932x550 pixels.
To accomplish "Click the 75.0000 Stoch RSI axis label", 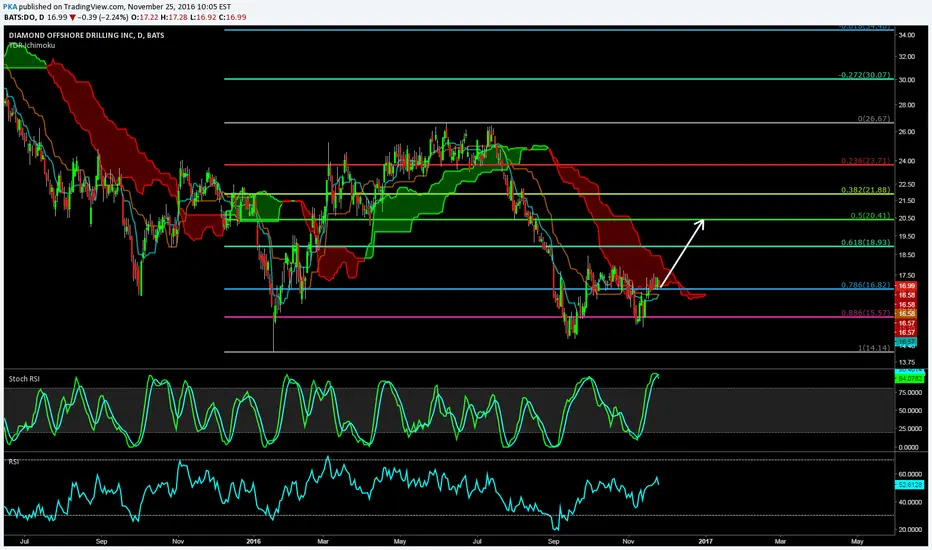I will click(911, 393).
